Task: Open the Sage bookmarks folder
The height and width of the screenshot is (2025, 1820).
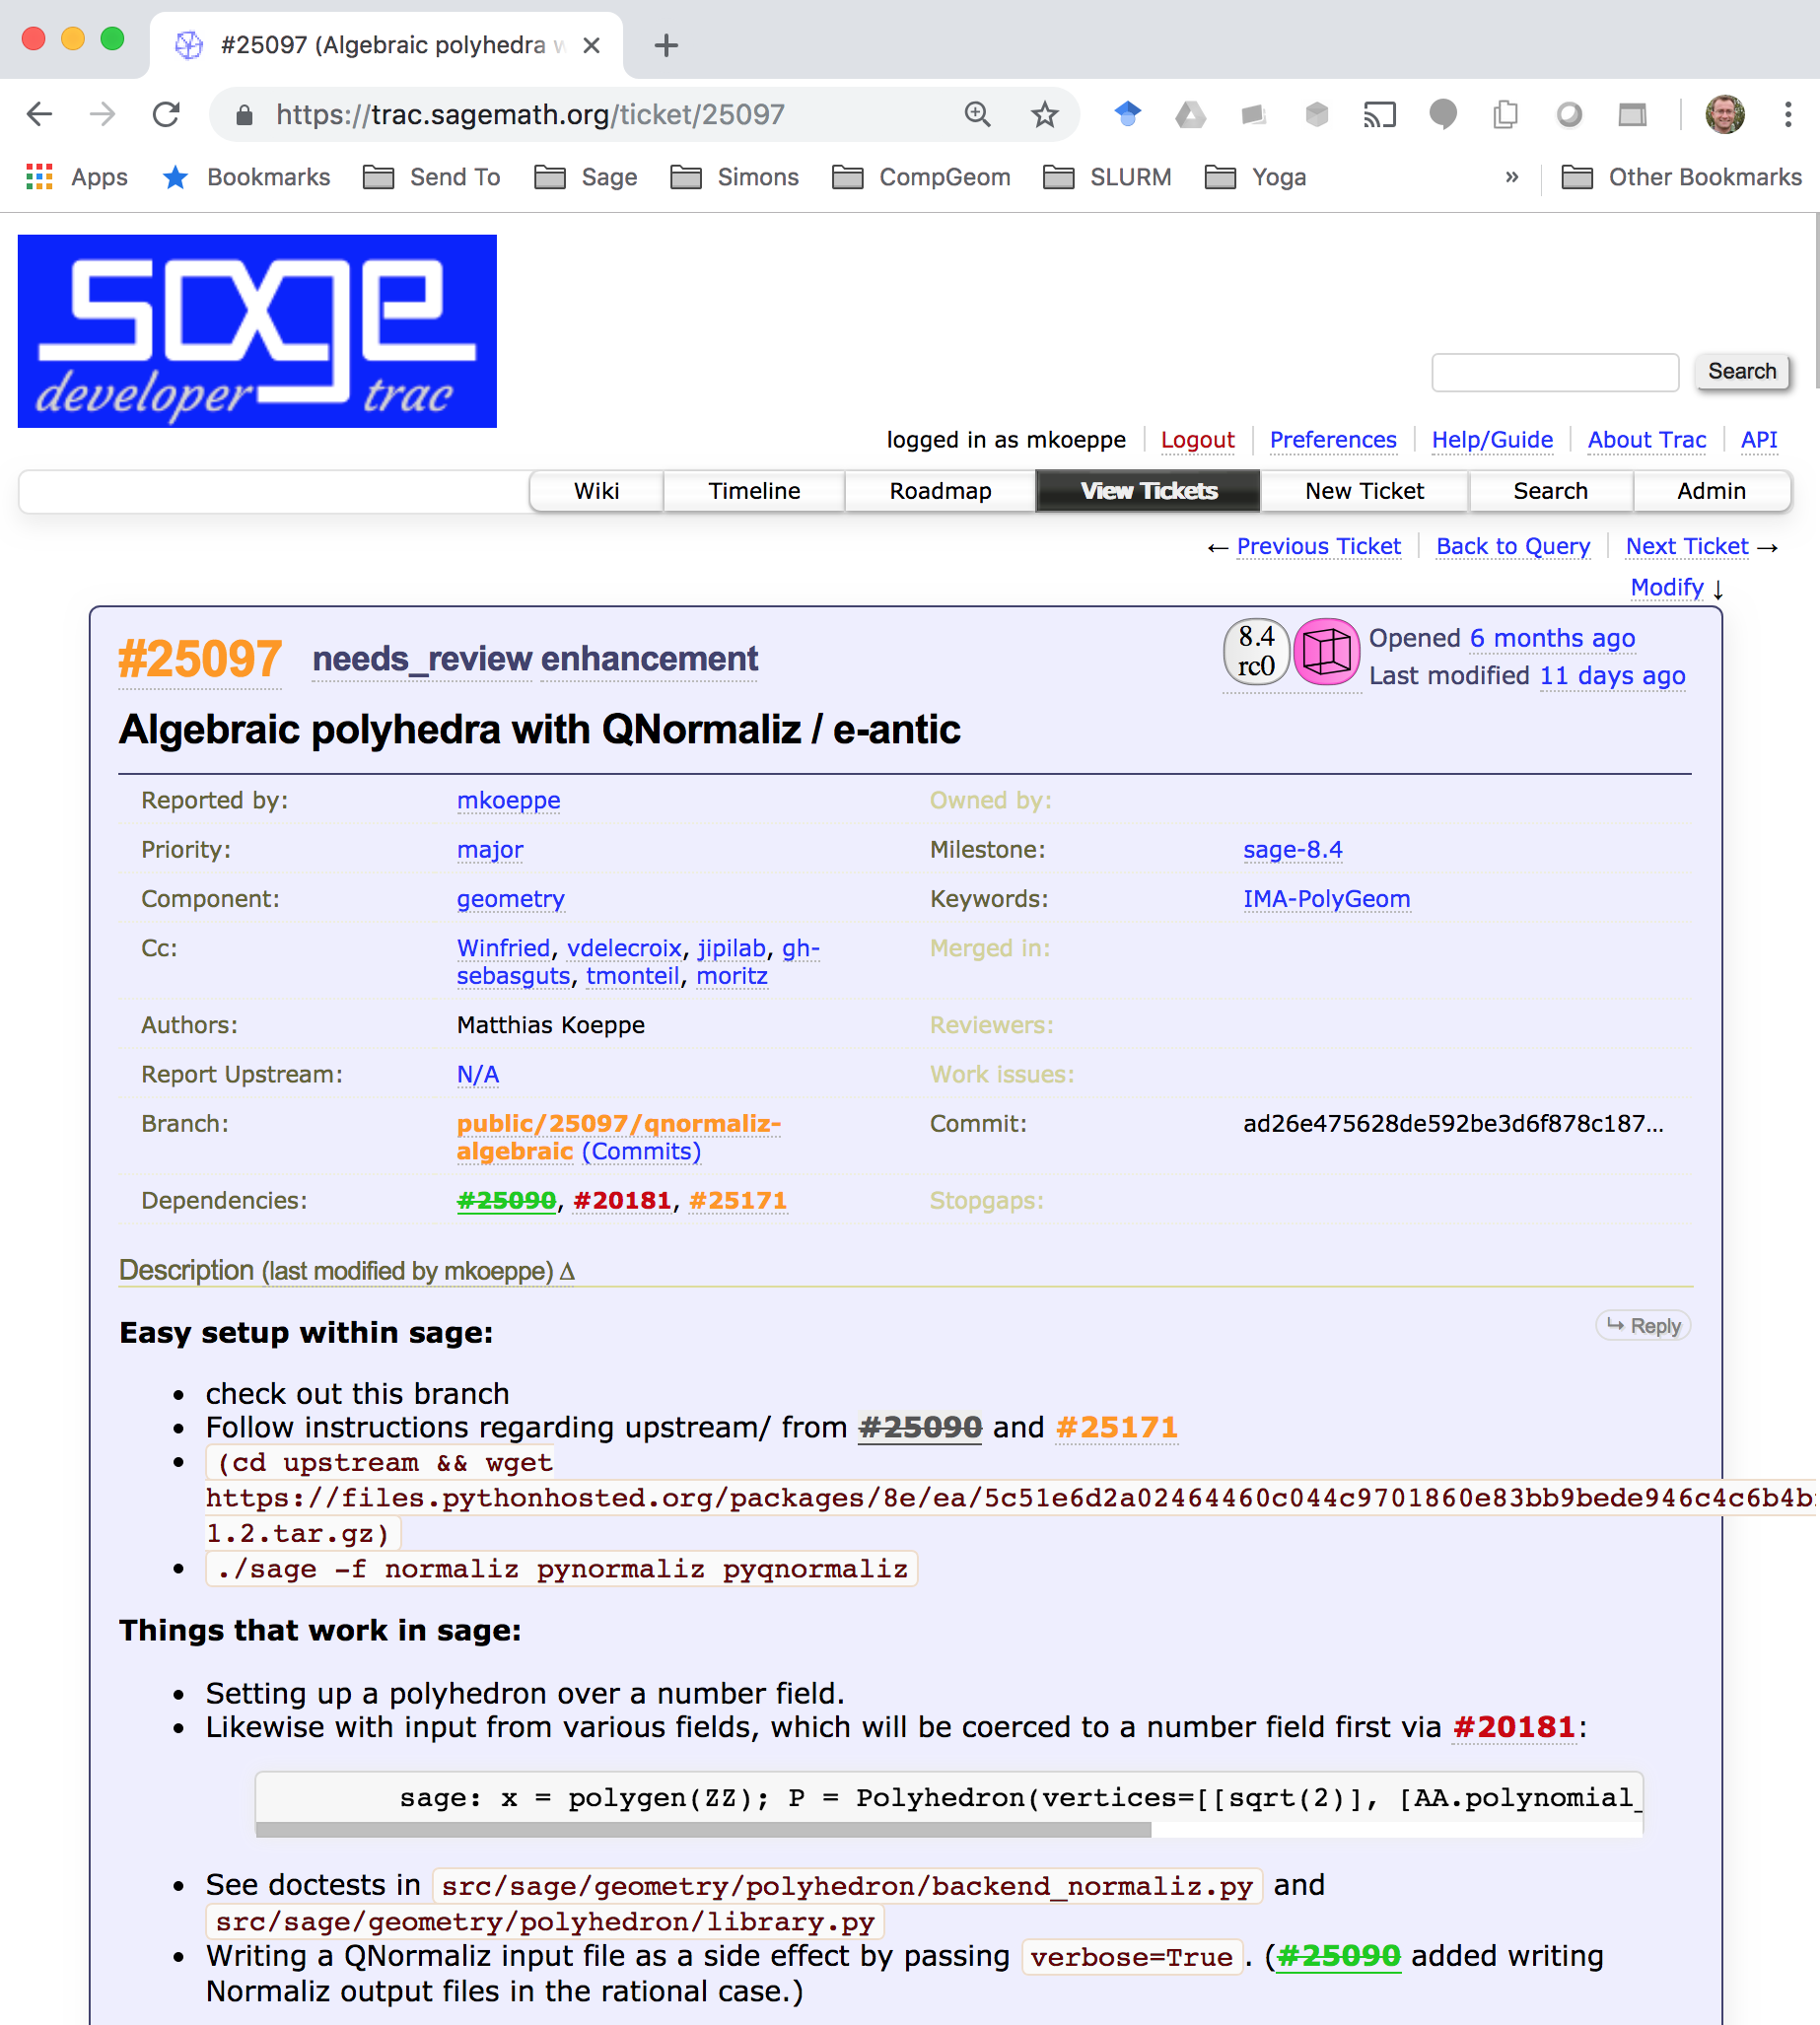Action: point(586,177)
